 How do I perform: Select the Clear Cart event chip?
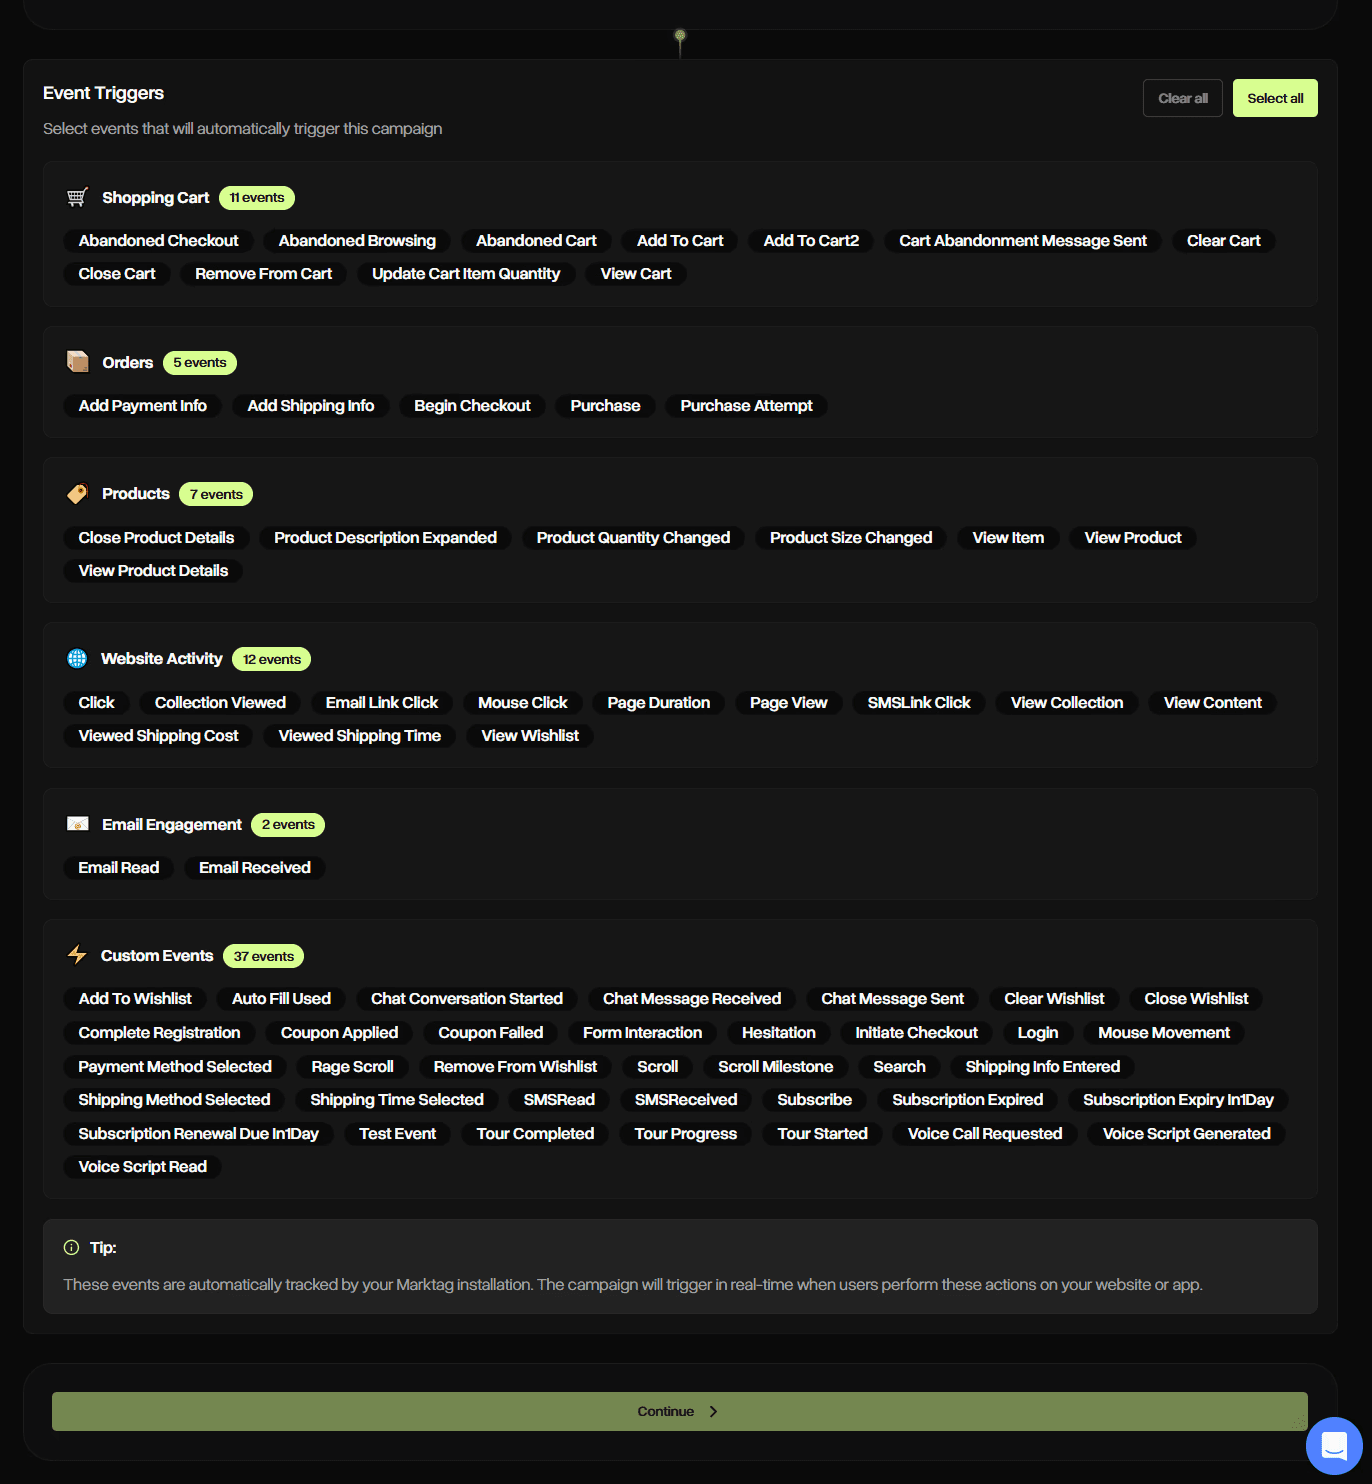[1223, 241]
